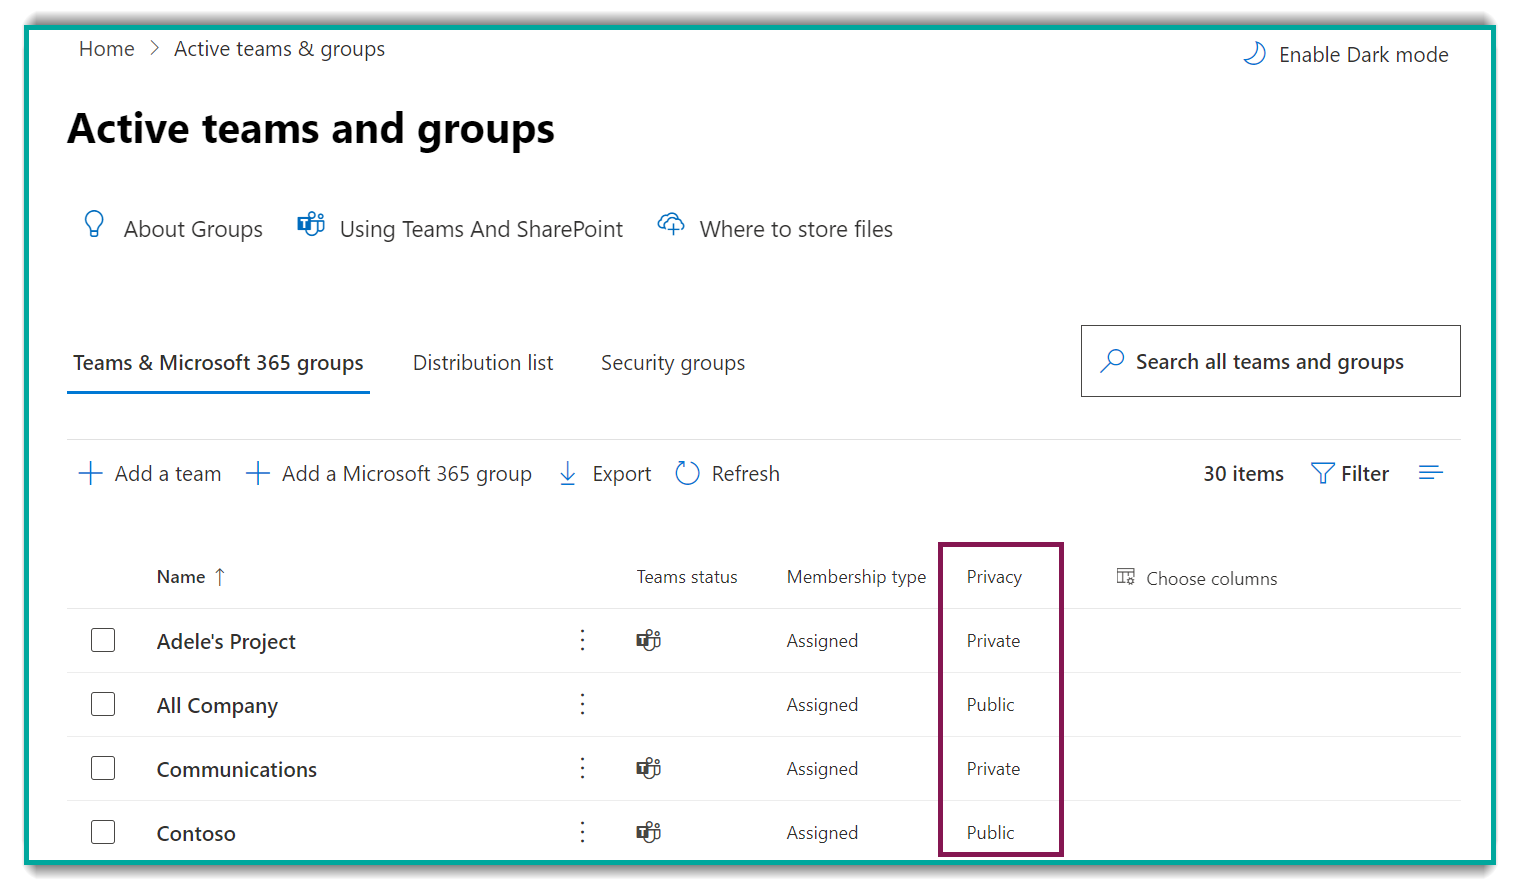Sort by the Name column header
The image size is (1522, 890).
181,577
